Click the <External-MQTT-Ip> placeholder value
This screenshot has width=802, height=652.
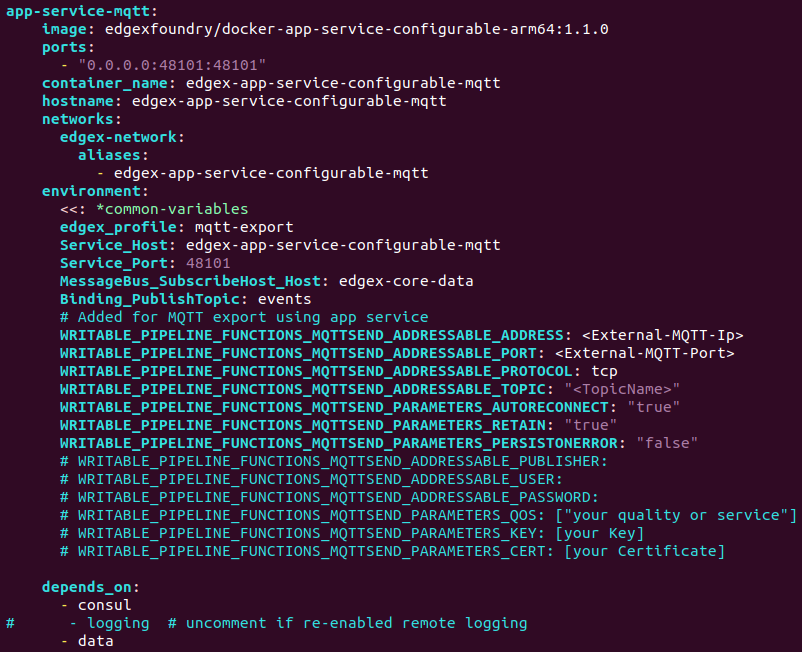(662, 335)
